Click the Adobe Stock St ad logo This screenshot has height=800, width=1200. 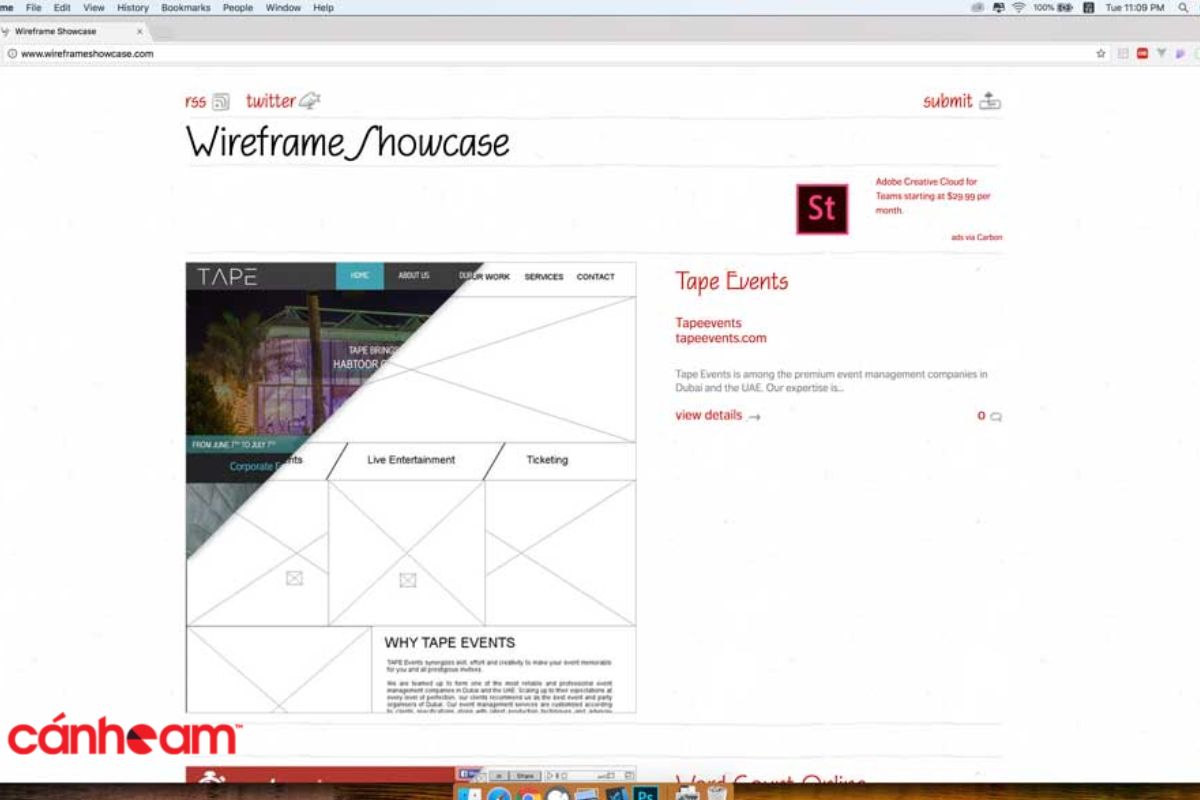pyautogui.click(x=822, y=209)
